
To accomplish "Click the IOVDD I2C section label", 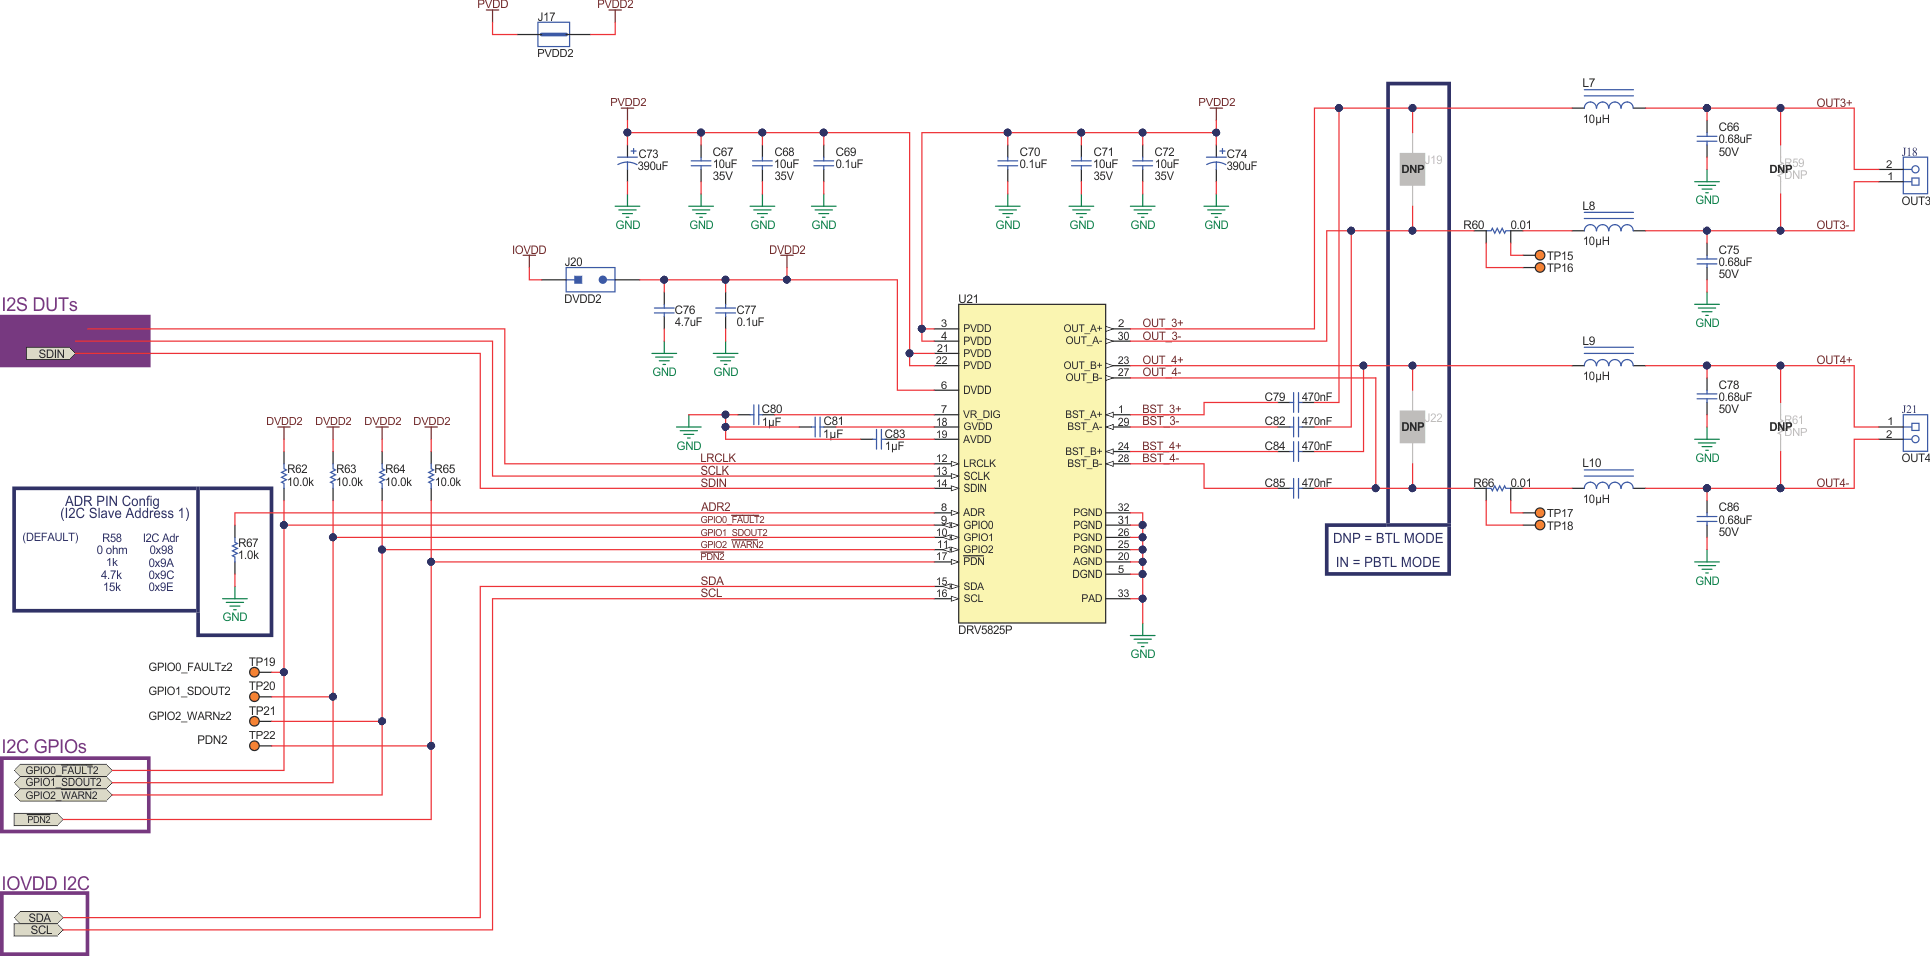I will pyautogui.click(x=44, y=884).
